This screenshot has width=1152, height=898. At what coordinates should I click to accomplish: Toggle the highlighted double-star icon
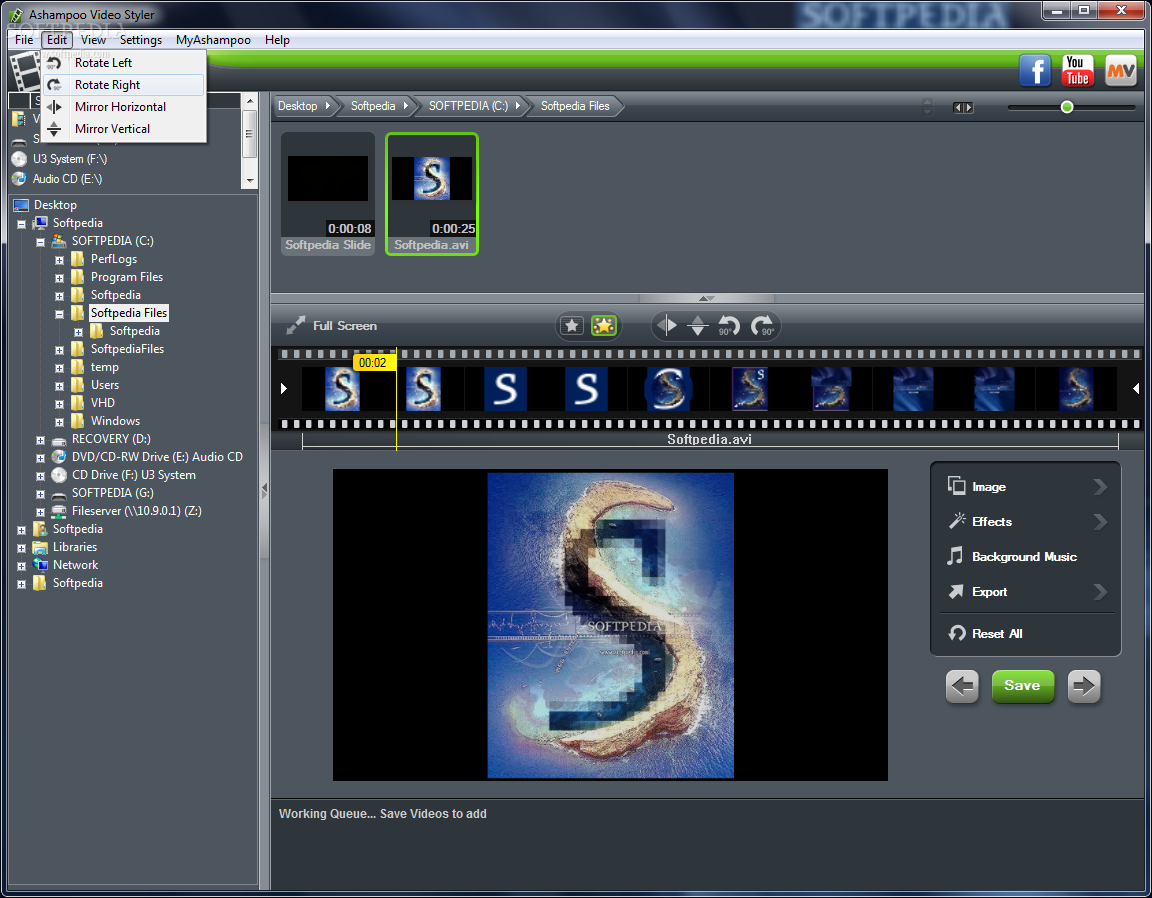point(604,326)
